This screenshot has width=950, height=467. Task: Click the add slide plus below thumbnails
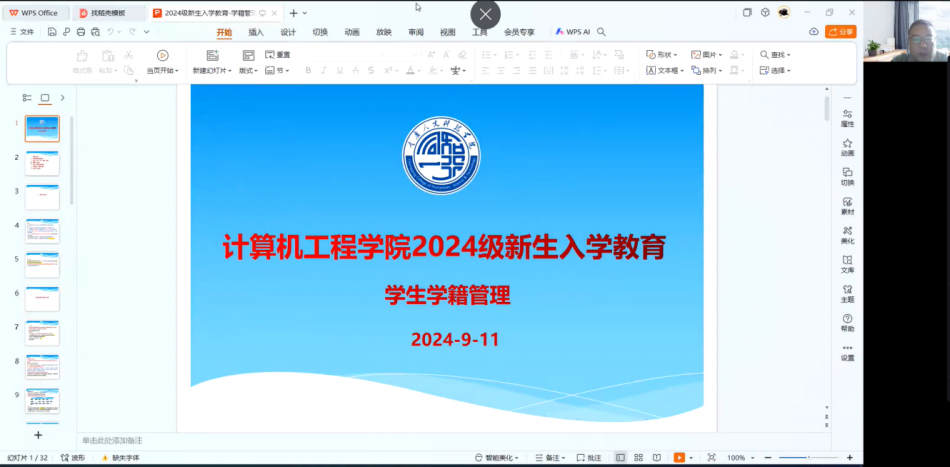tap(38, 435)
